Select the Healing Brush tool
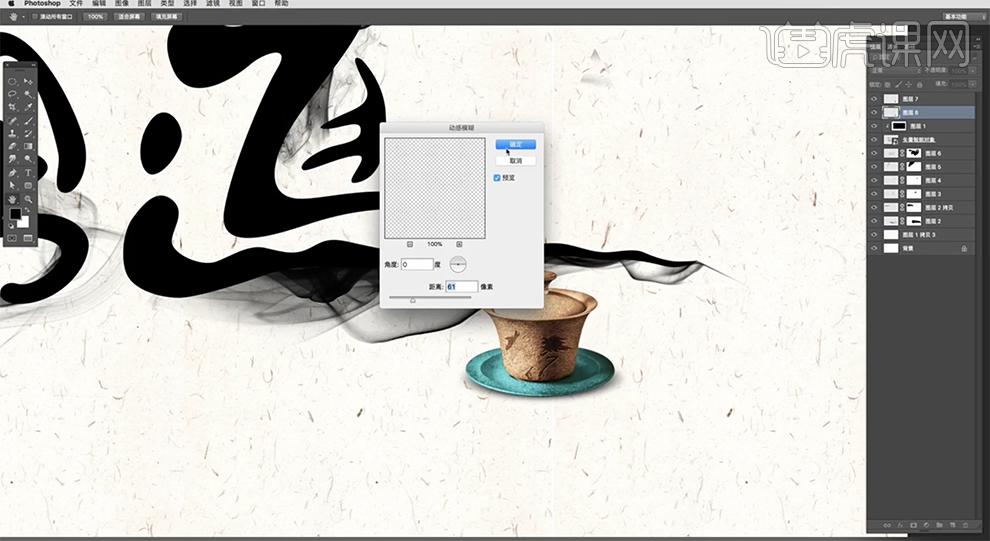990x541 pixels. click(x=13, y=121)
